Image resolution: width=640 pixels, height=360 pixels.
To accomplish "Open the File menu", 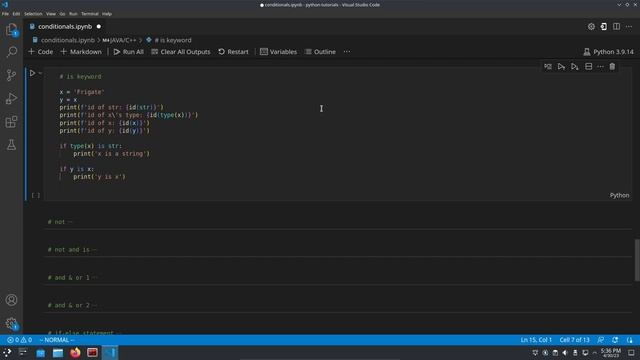I will pos(5,13).
